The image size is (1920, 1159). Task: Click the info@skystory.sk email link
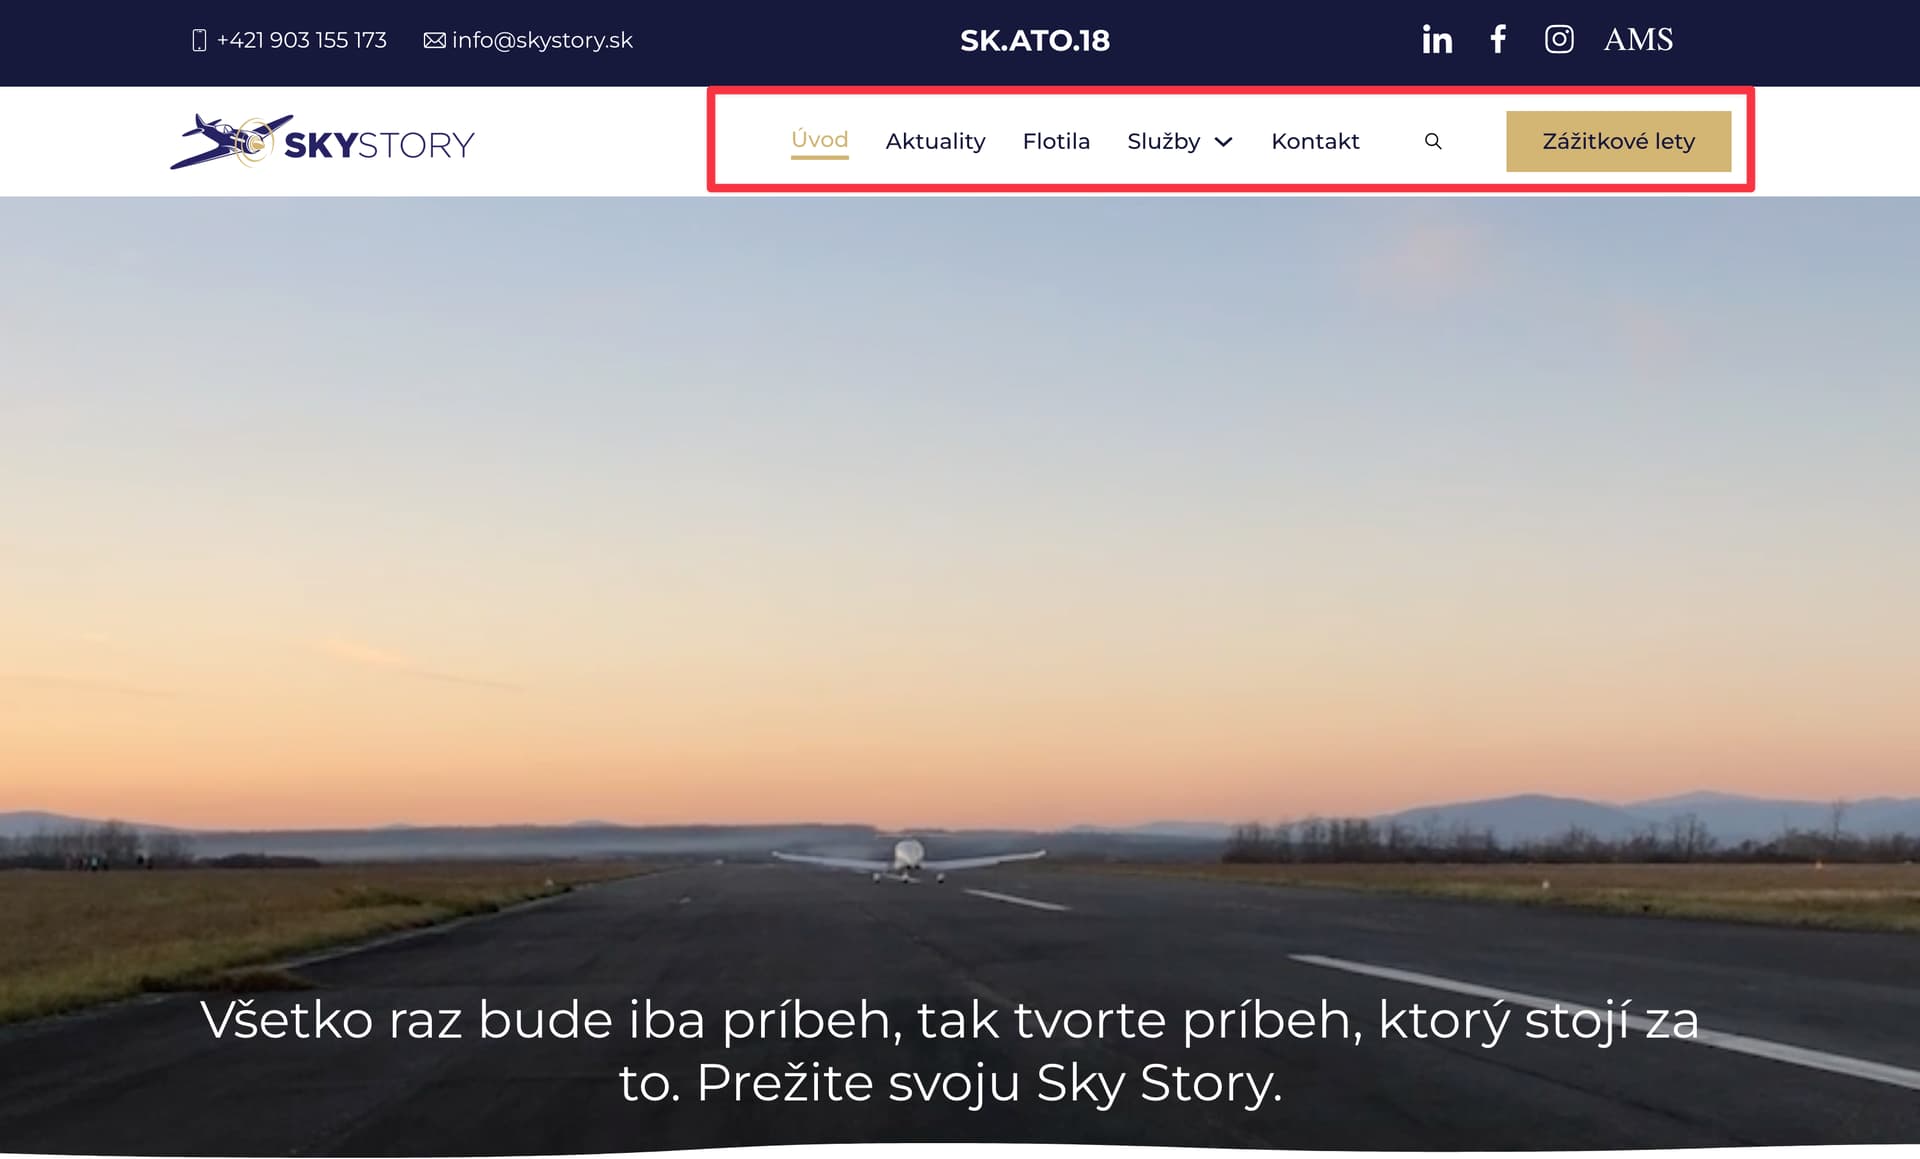click(542, 40)
